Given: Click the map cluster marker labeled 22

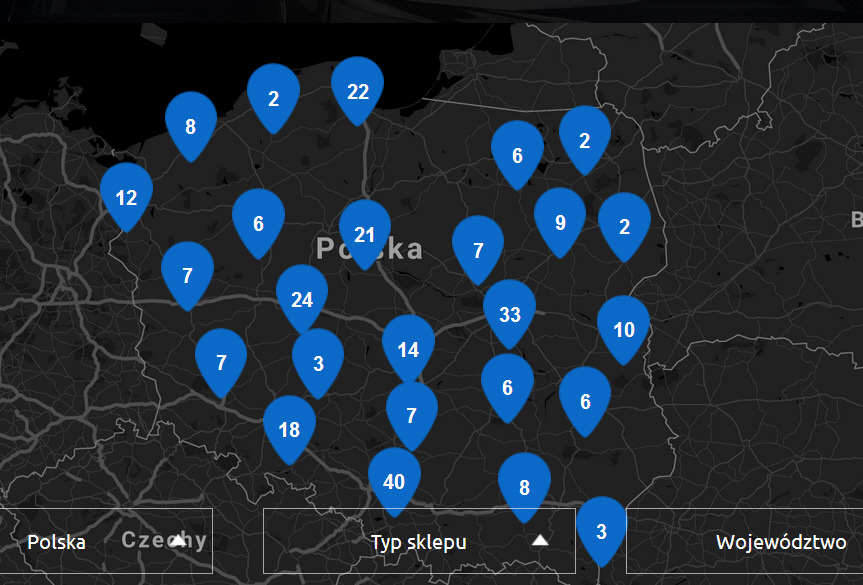Looking at the screenshot, I should tap(358, 91).
